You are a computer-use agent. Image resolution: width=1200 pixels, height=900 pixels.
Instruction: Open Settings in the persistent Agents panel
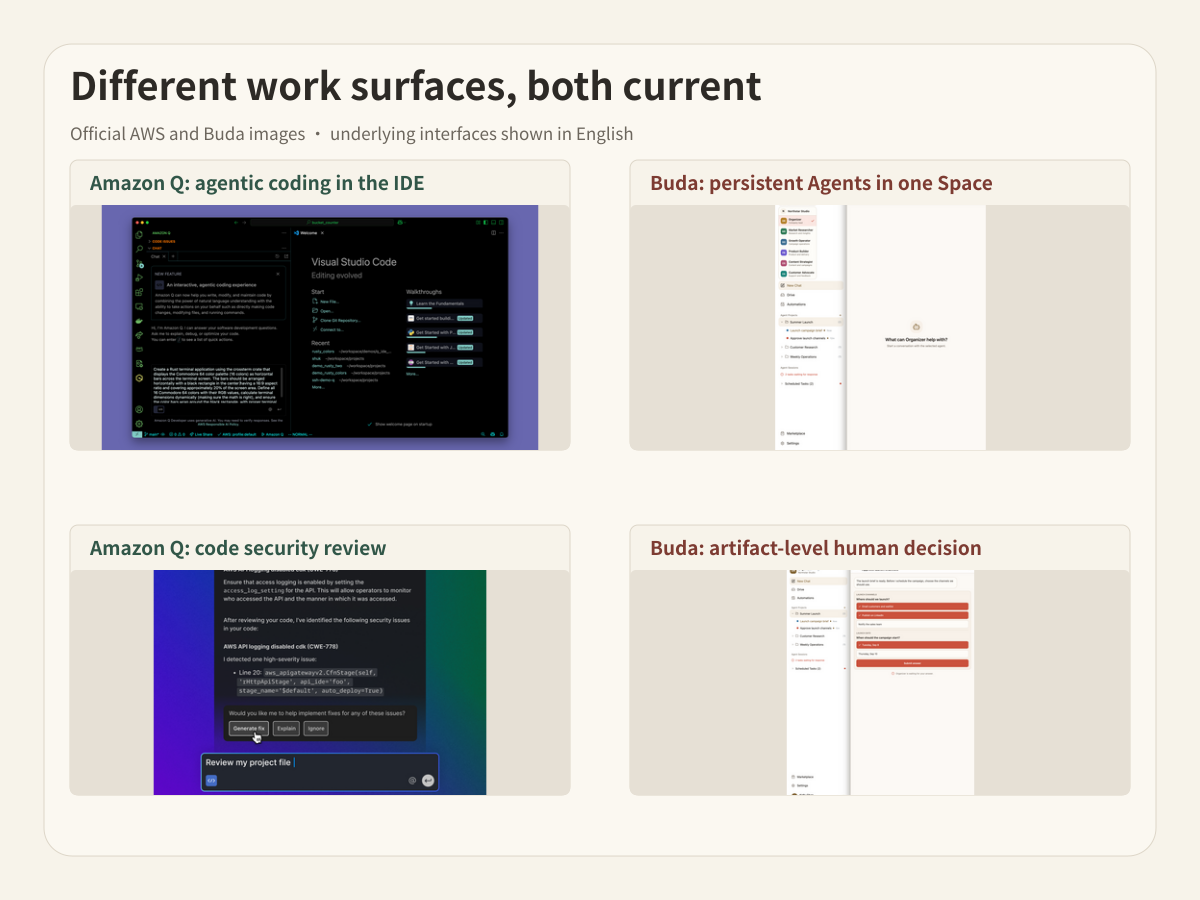coord(790,443)
